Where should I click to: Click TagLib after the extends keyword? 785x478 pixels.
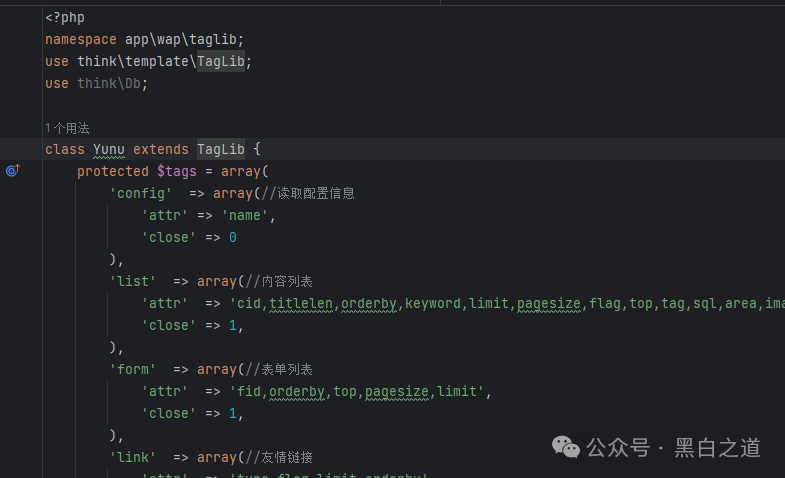coord(221,149)
